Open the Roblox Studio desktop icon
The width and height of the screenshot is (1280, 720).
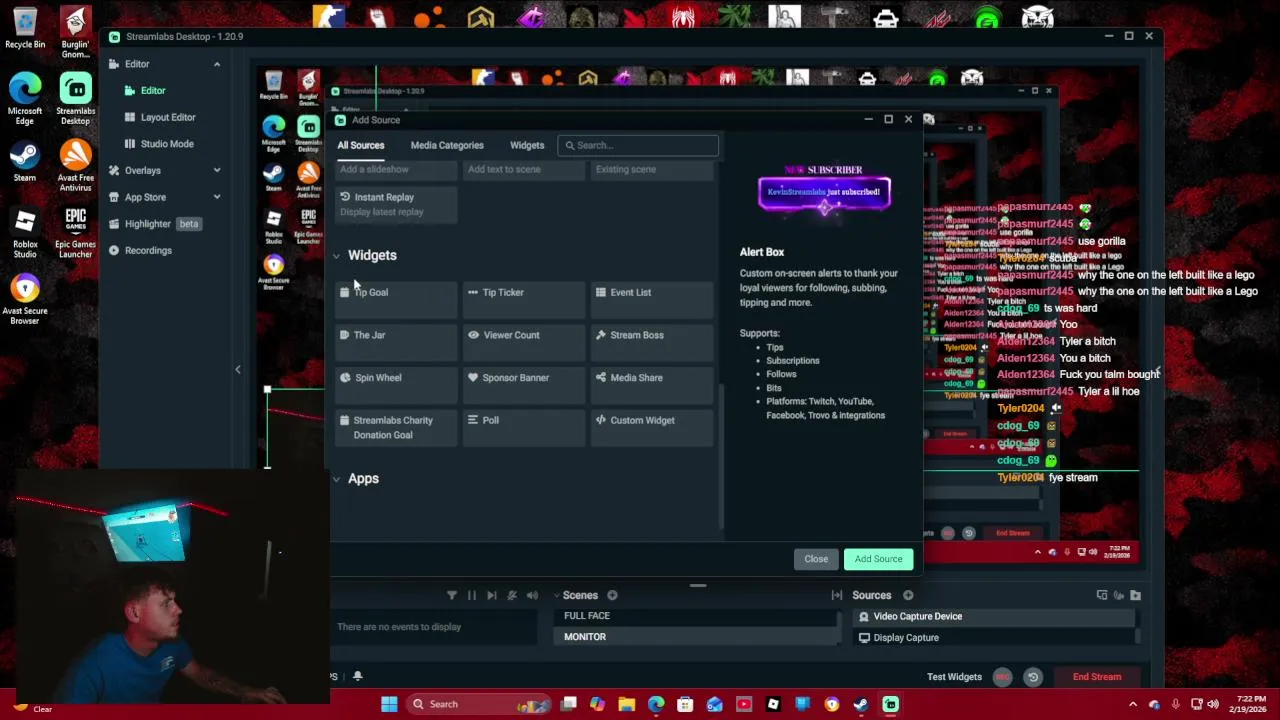click(x=25, y=233)
